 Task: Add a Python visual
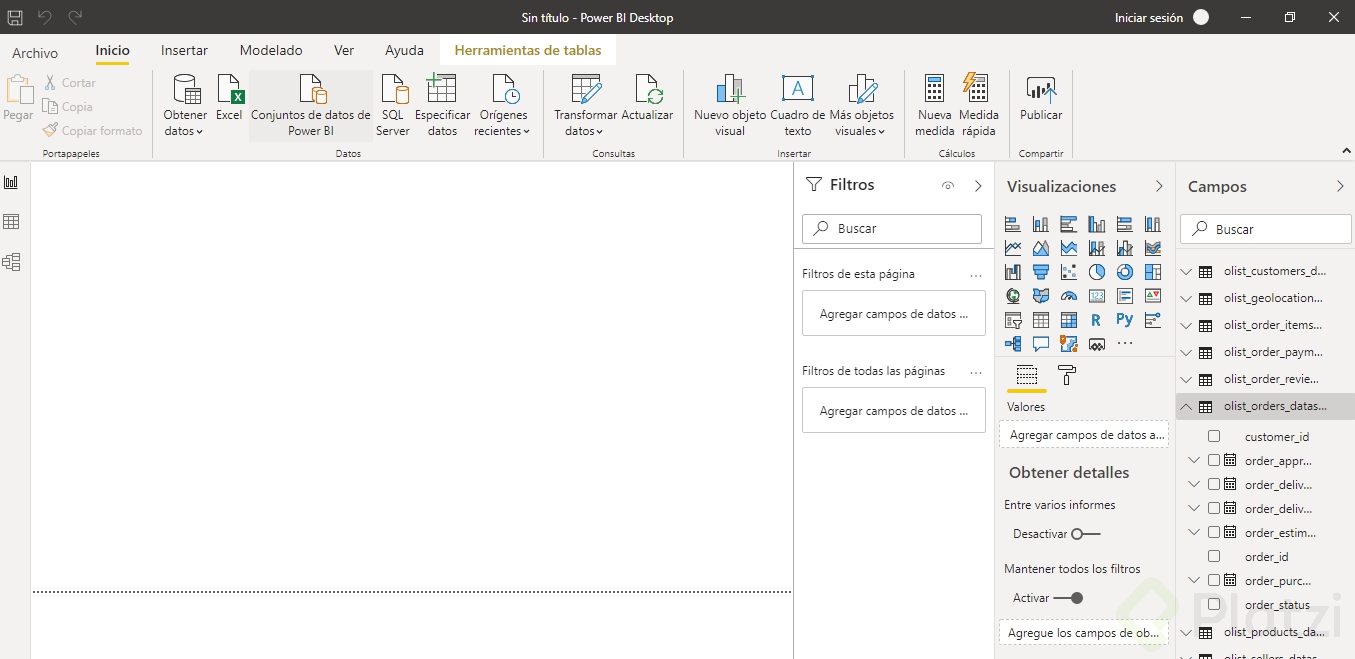1124,319
